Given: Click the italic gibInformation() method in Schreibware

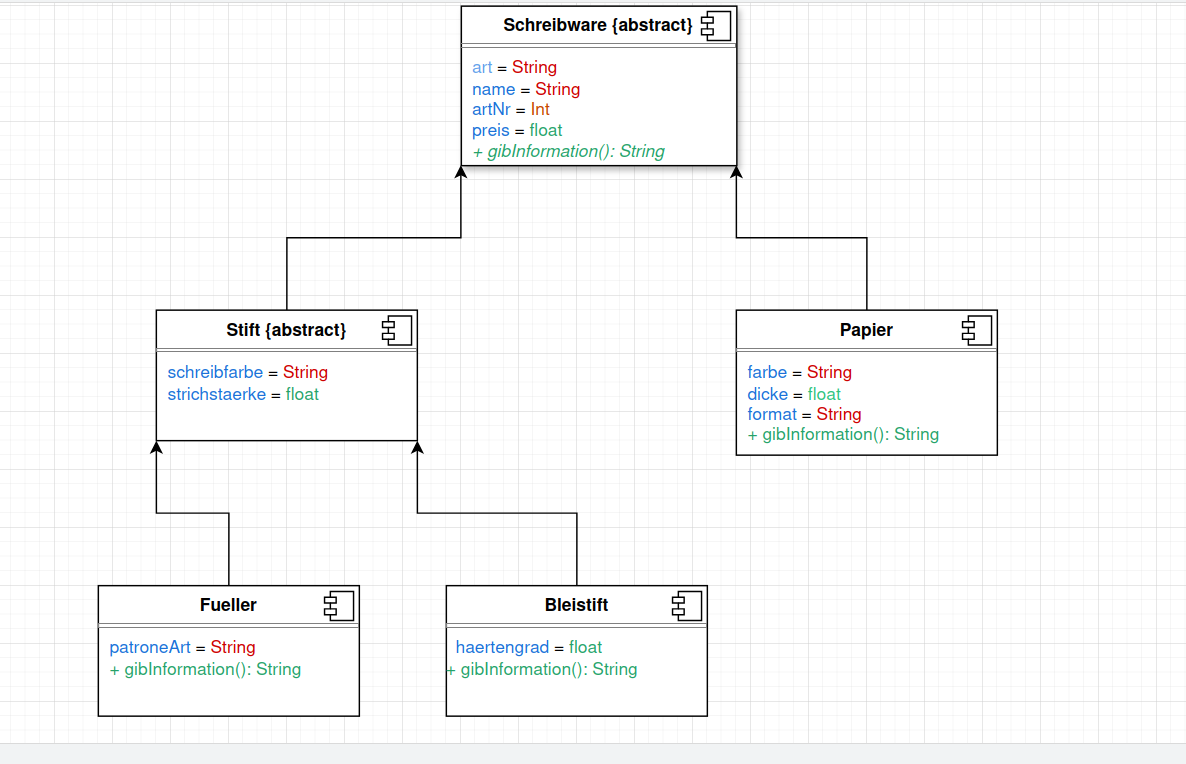Looking at the screenshot, I should tap(568, 152).
